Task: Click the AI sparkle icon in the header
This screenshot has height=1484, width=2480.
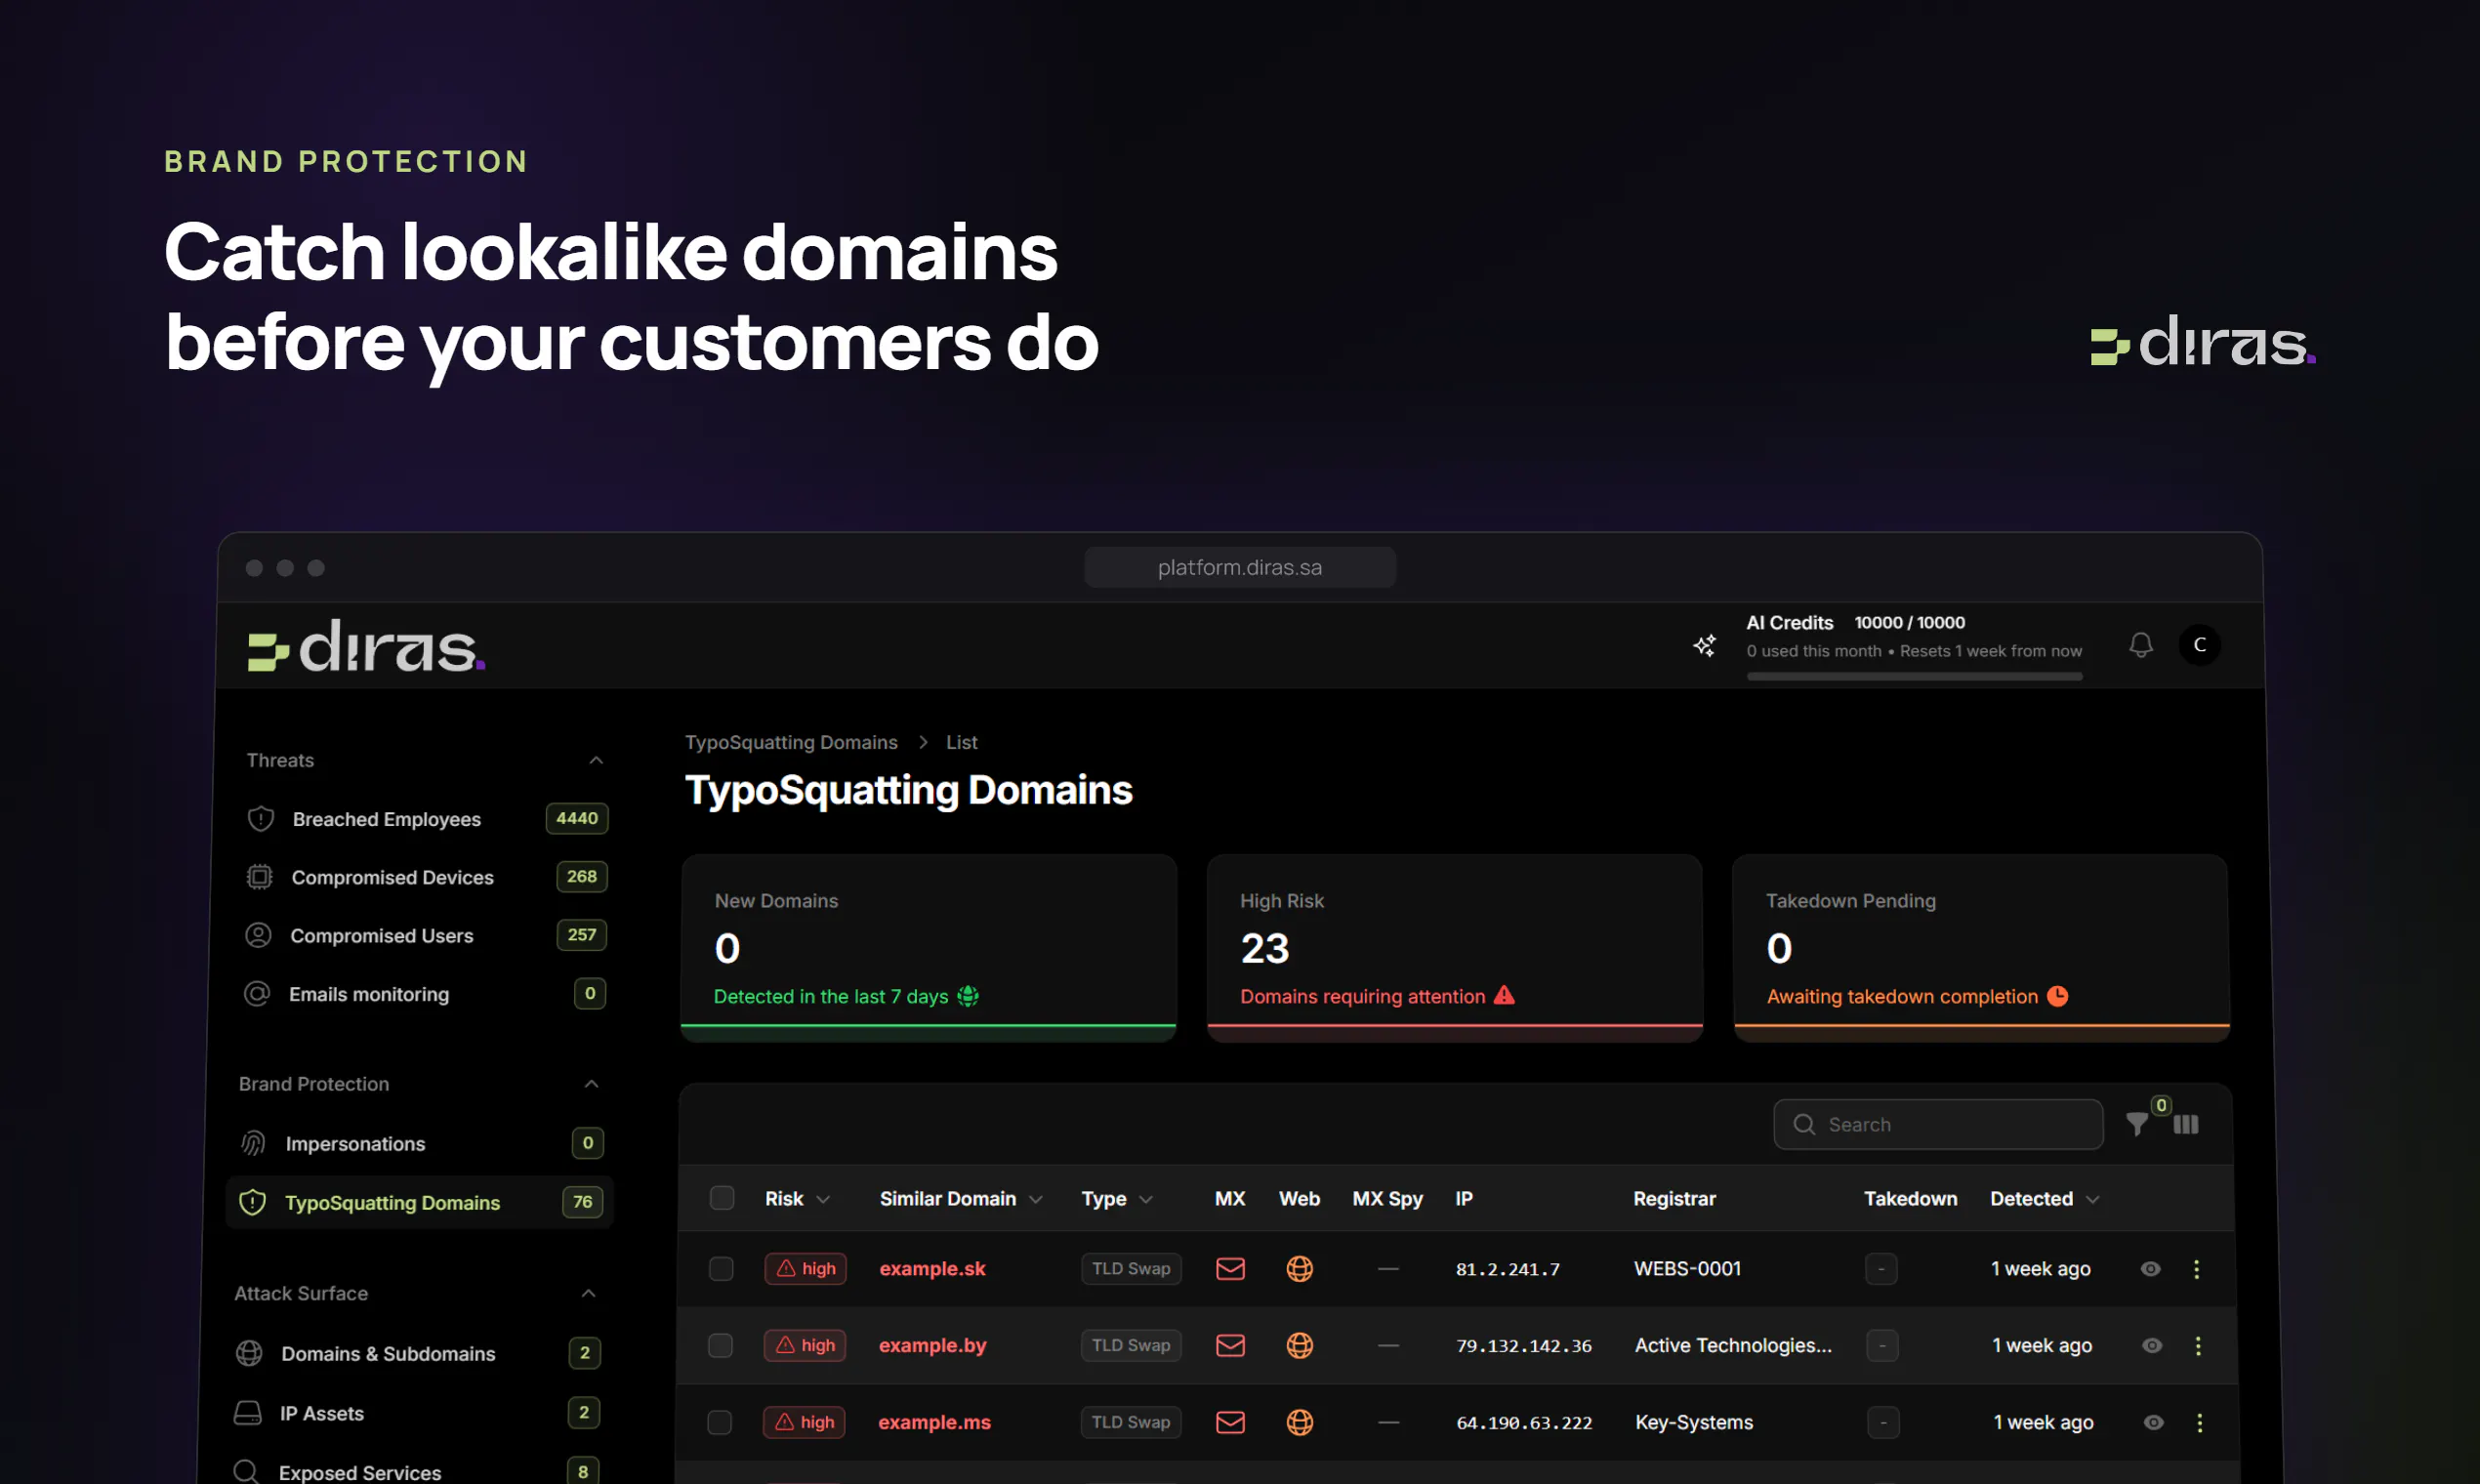Action: (1704, 645)
